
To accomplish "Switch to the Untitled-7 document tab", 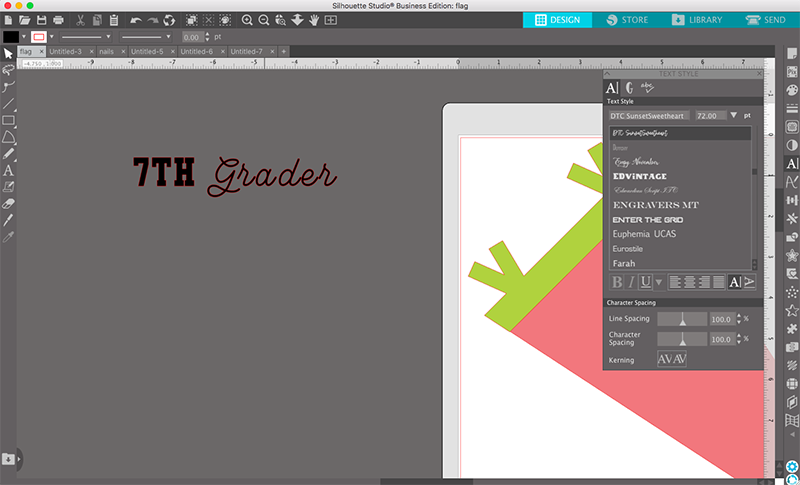I will pos(246,52).
